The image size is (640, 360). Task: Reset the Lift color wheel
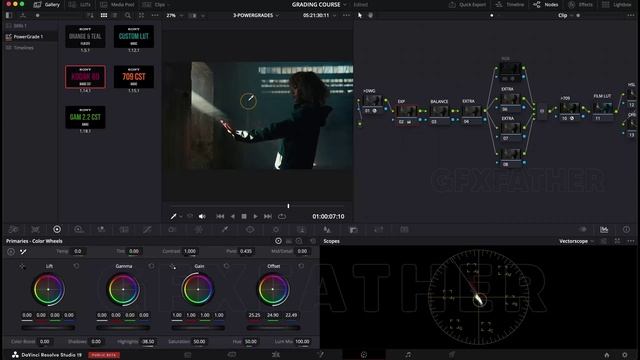[76, 266]
